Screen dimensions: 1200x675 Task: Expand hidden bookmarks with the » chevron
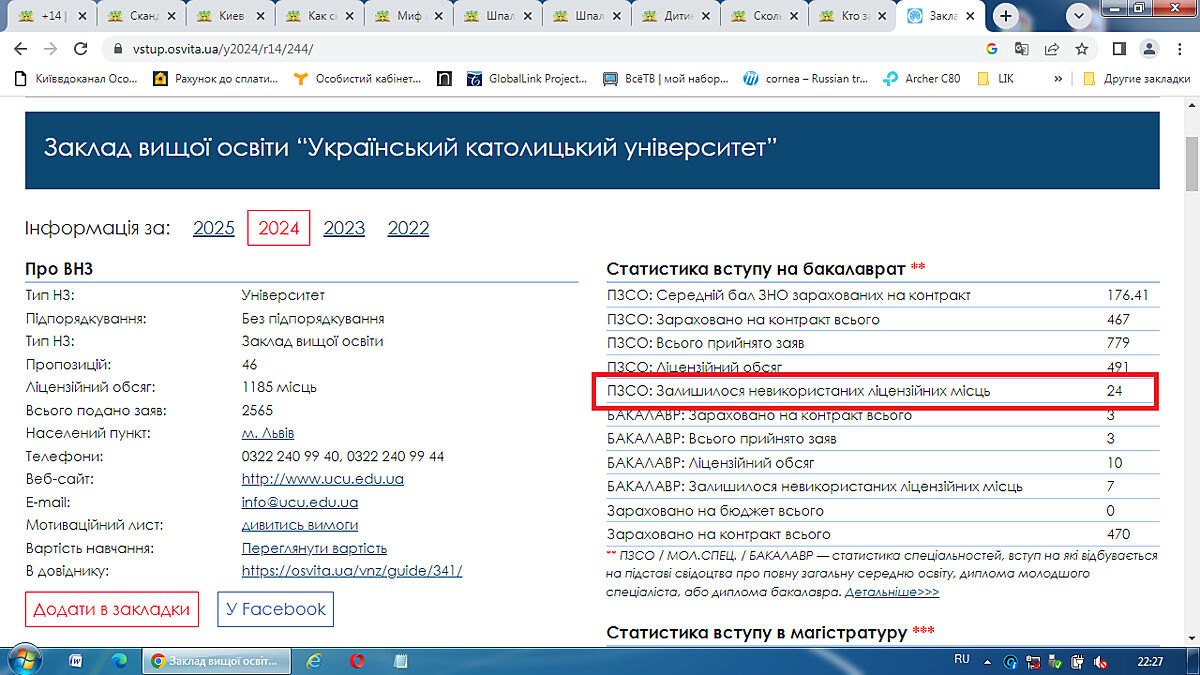[x=1058, y=78]
